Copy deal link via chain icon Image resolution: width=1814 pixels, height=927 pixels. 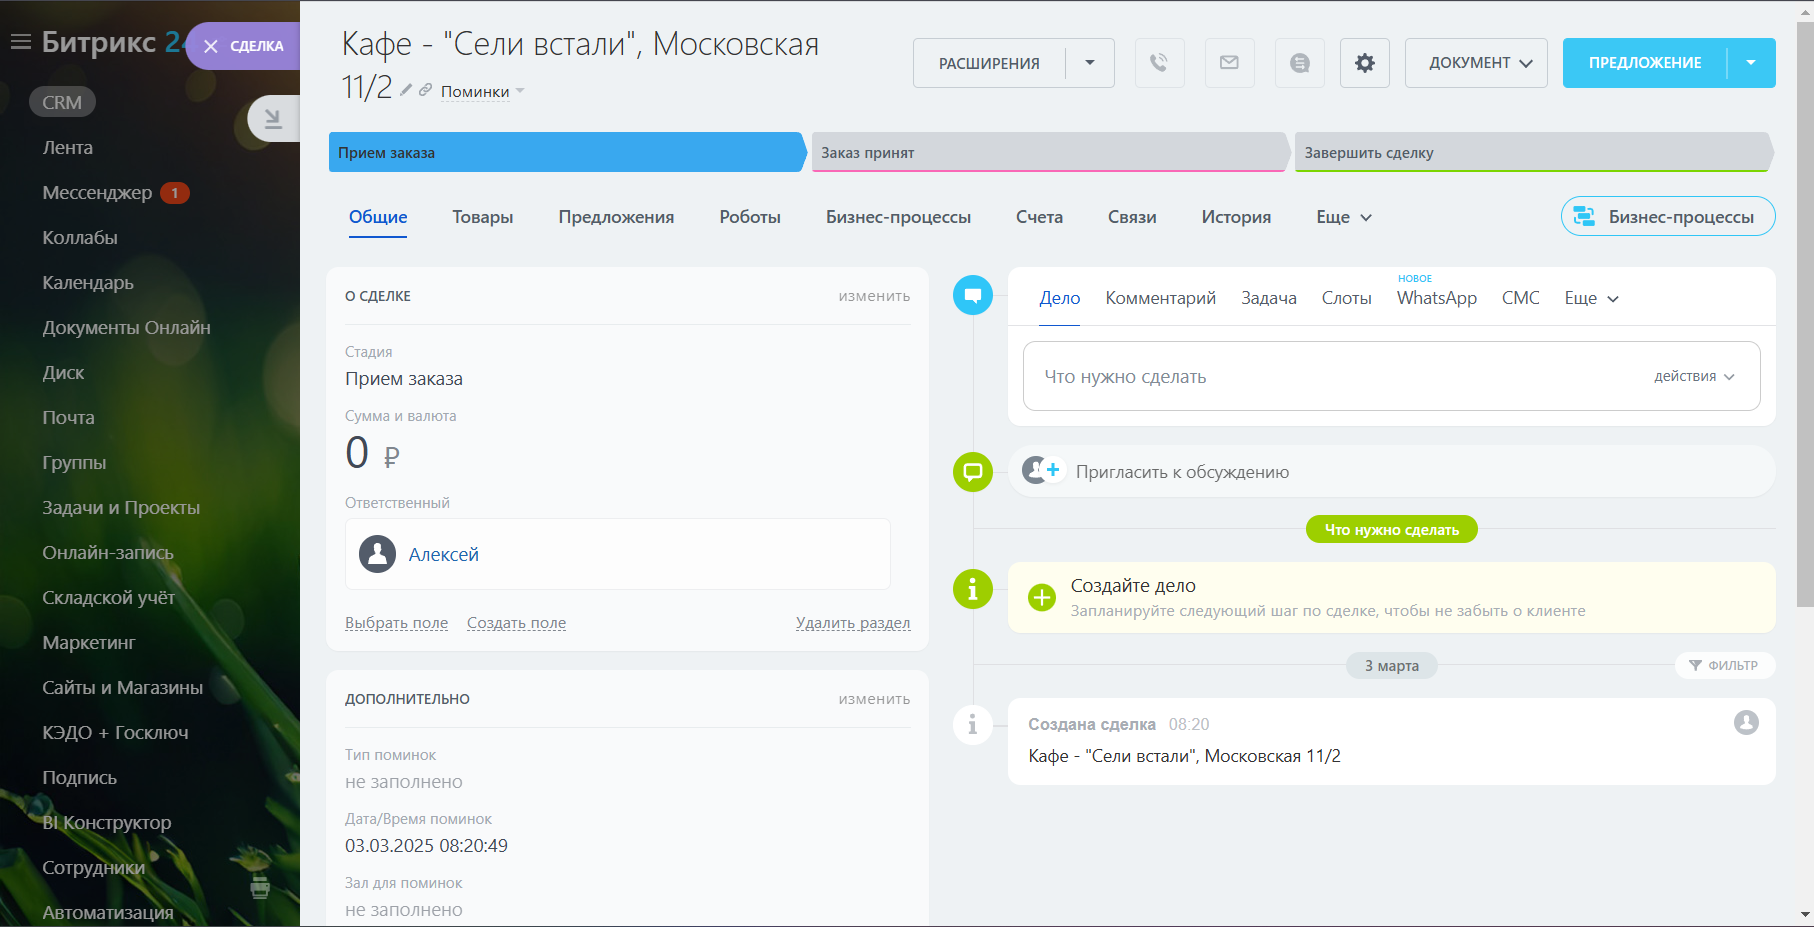pos(425,90)
